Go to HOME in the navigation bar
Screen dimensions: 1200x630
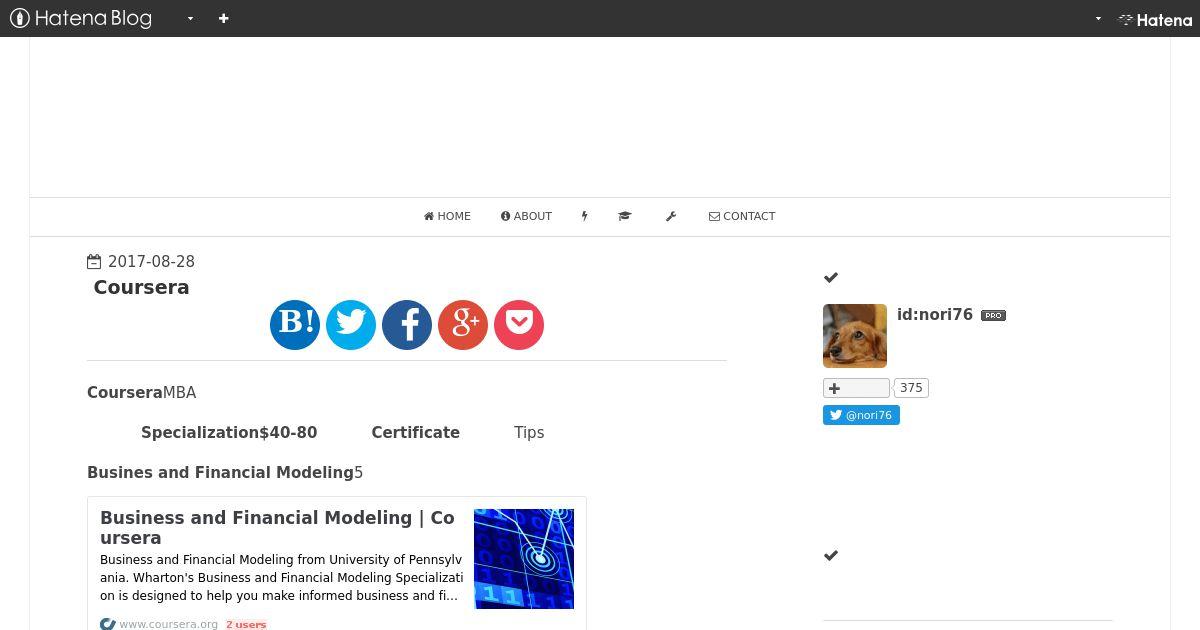point(447,216)
